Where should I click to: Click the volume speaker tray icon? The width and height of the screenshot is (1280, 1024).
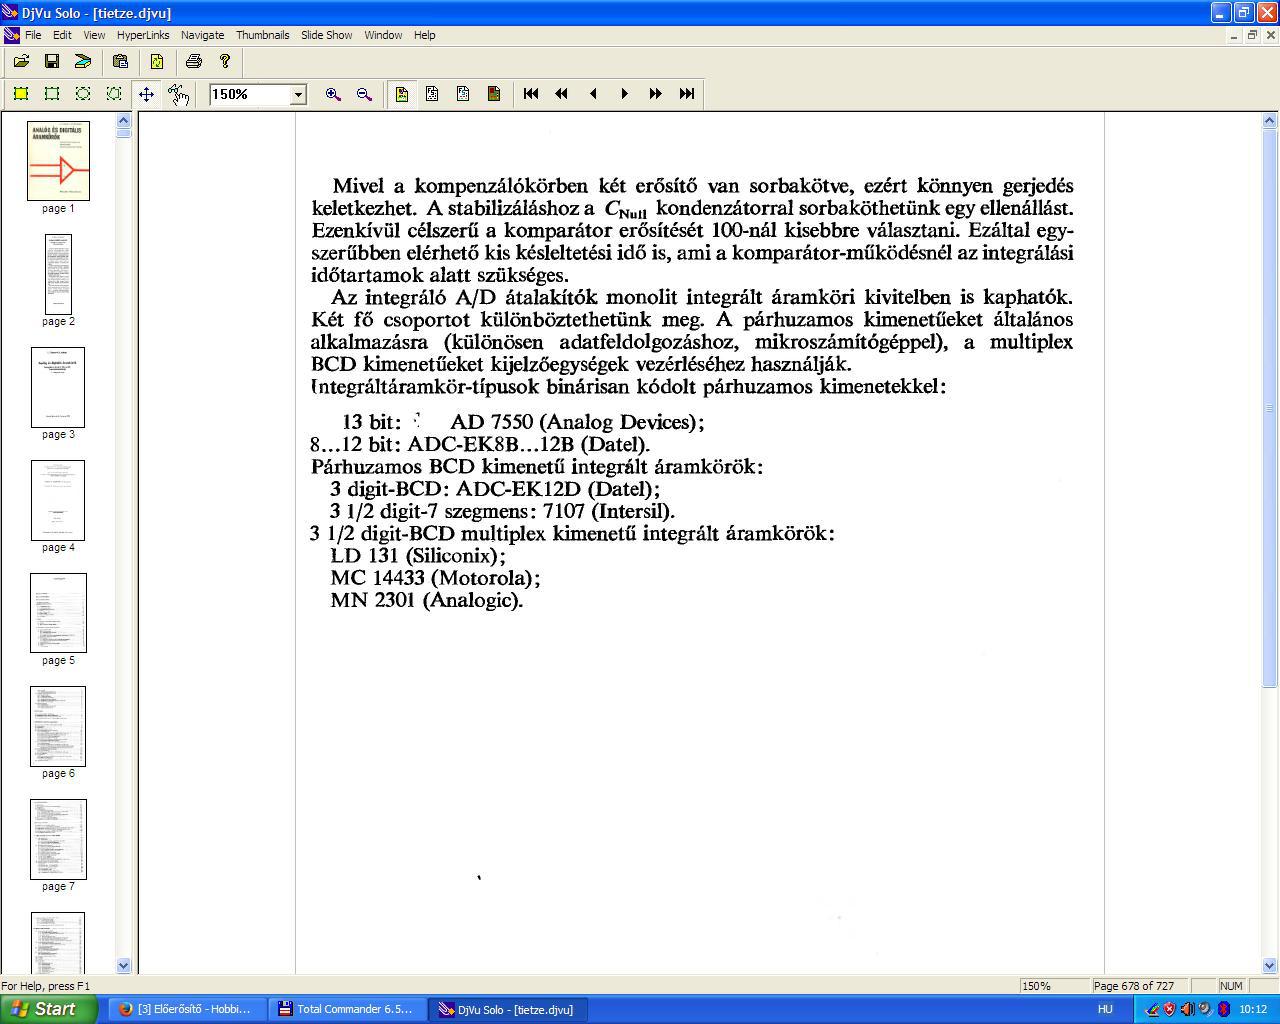pos(1187,1009)
